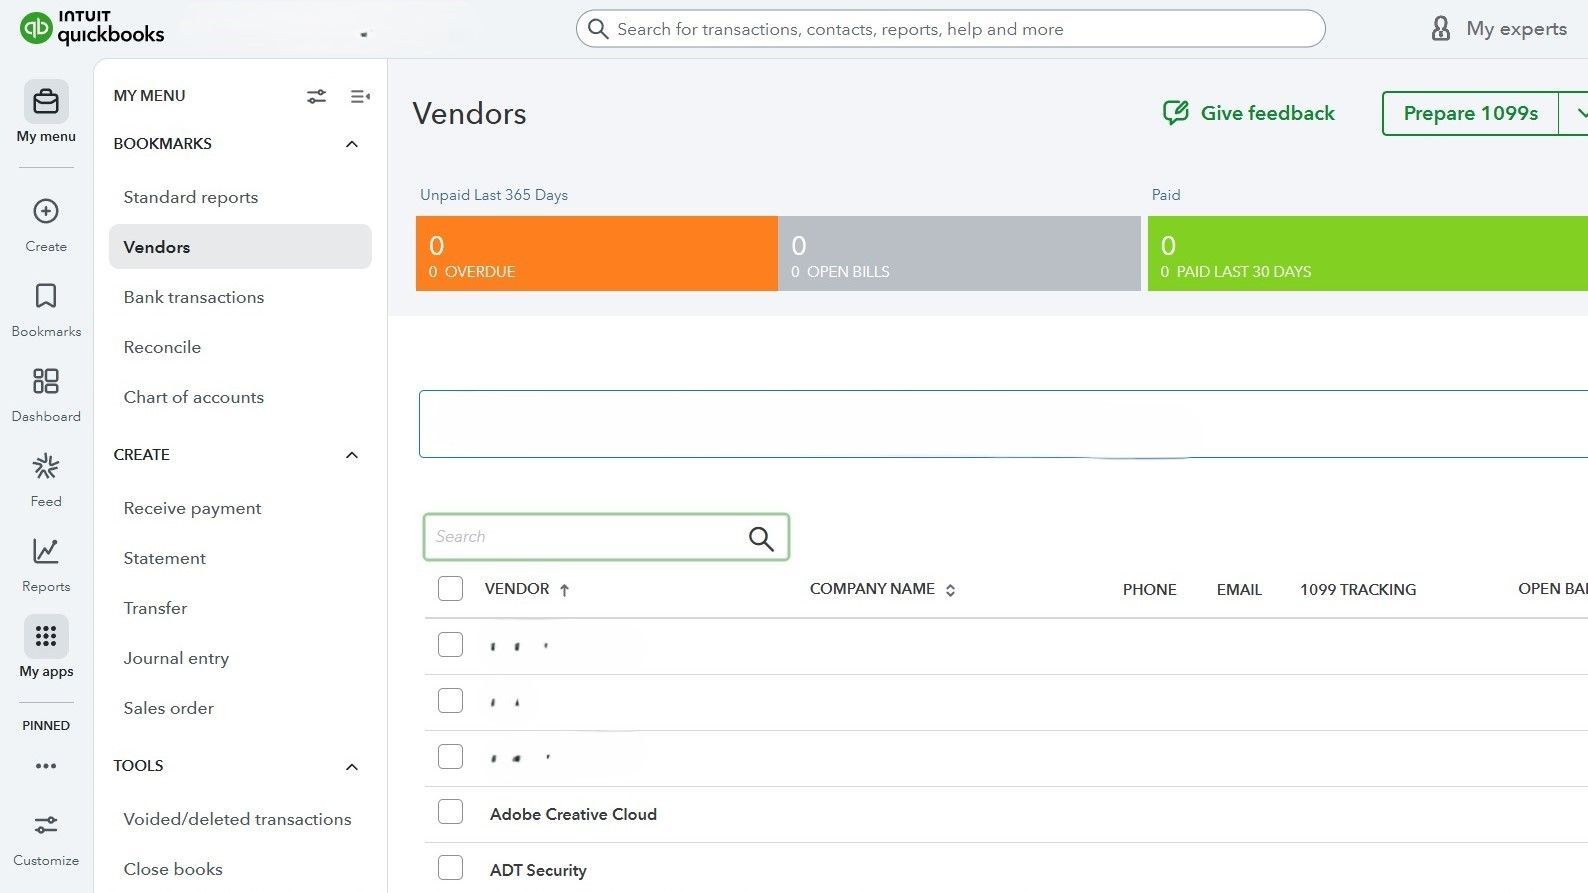Open Voided/deleted transactions
This screenshot has height=893, width=1588.
237,819
